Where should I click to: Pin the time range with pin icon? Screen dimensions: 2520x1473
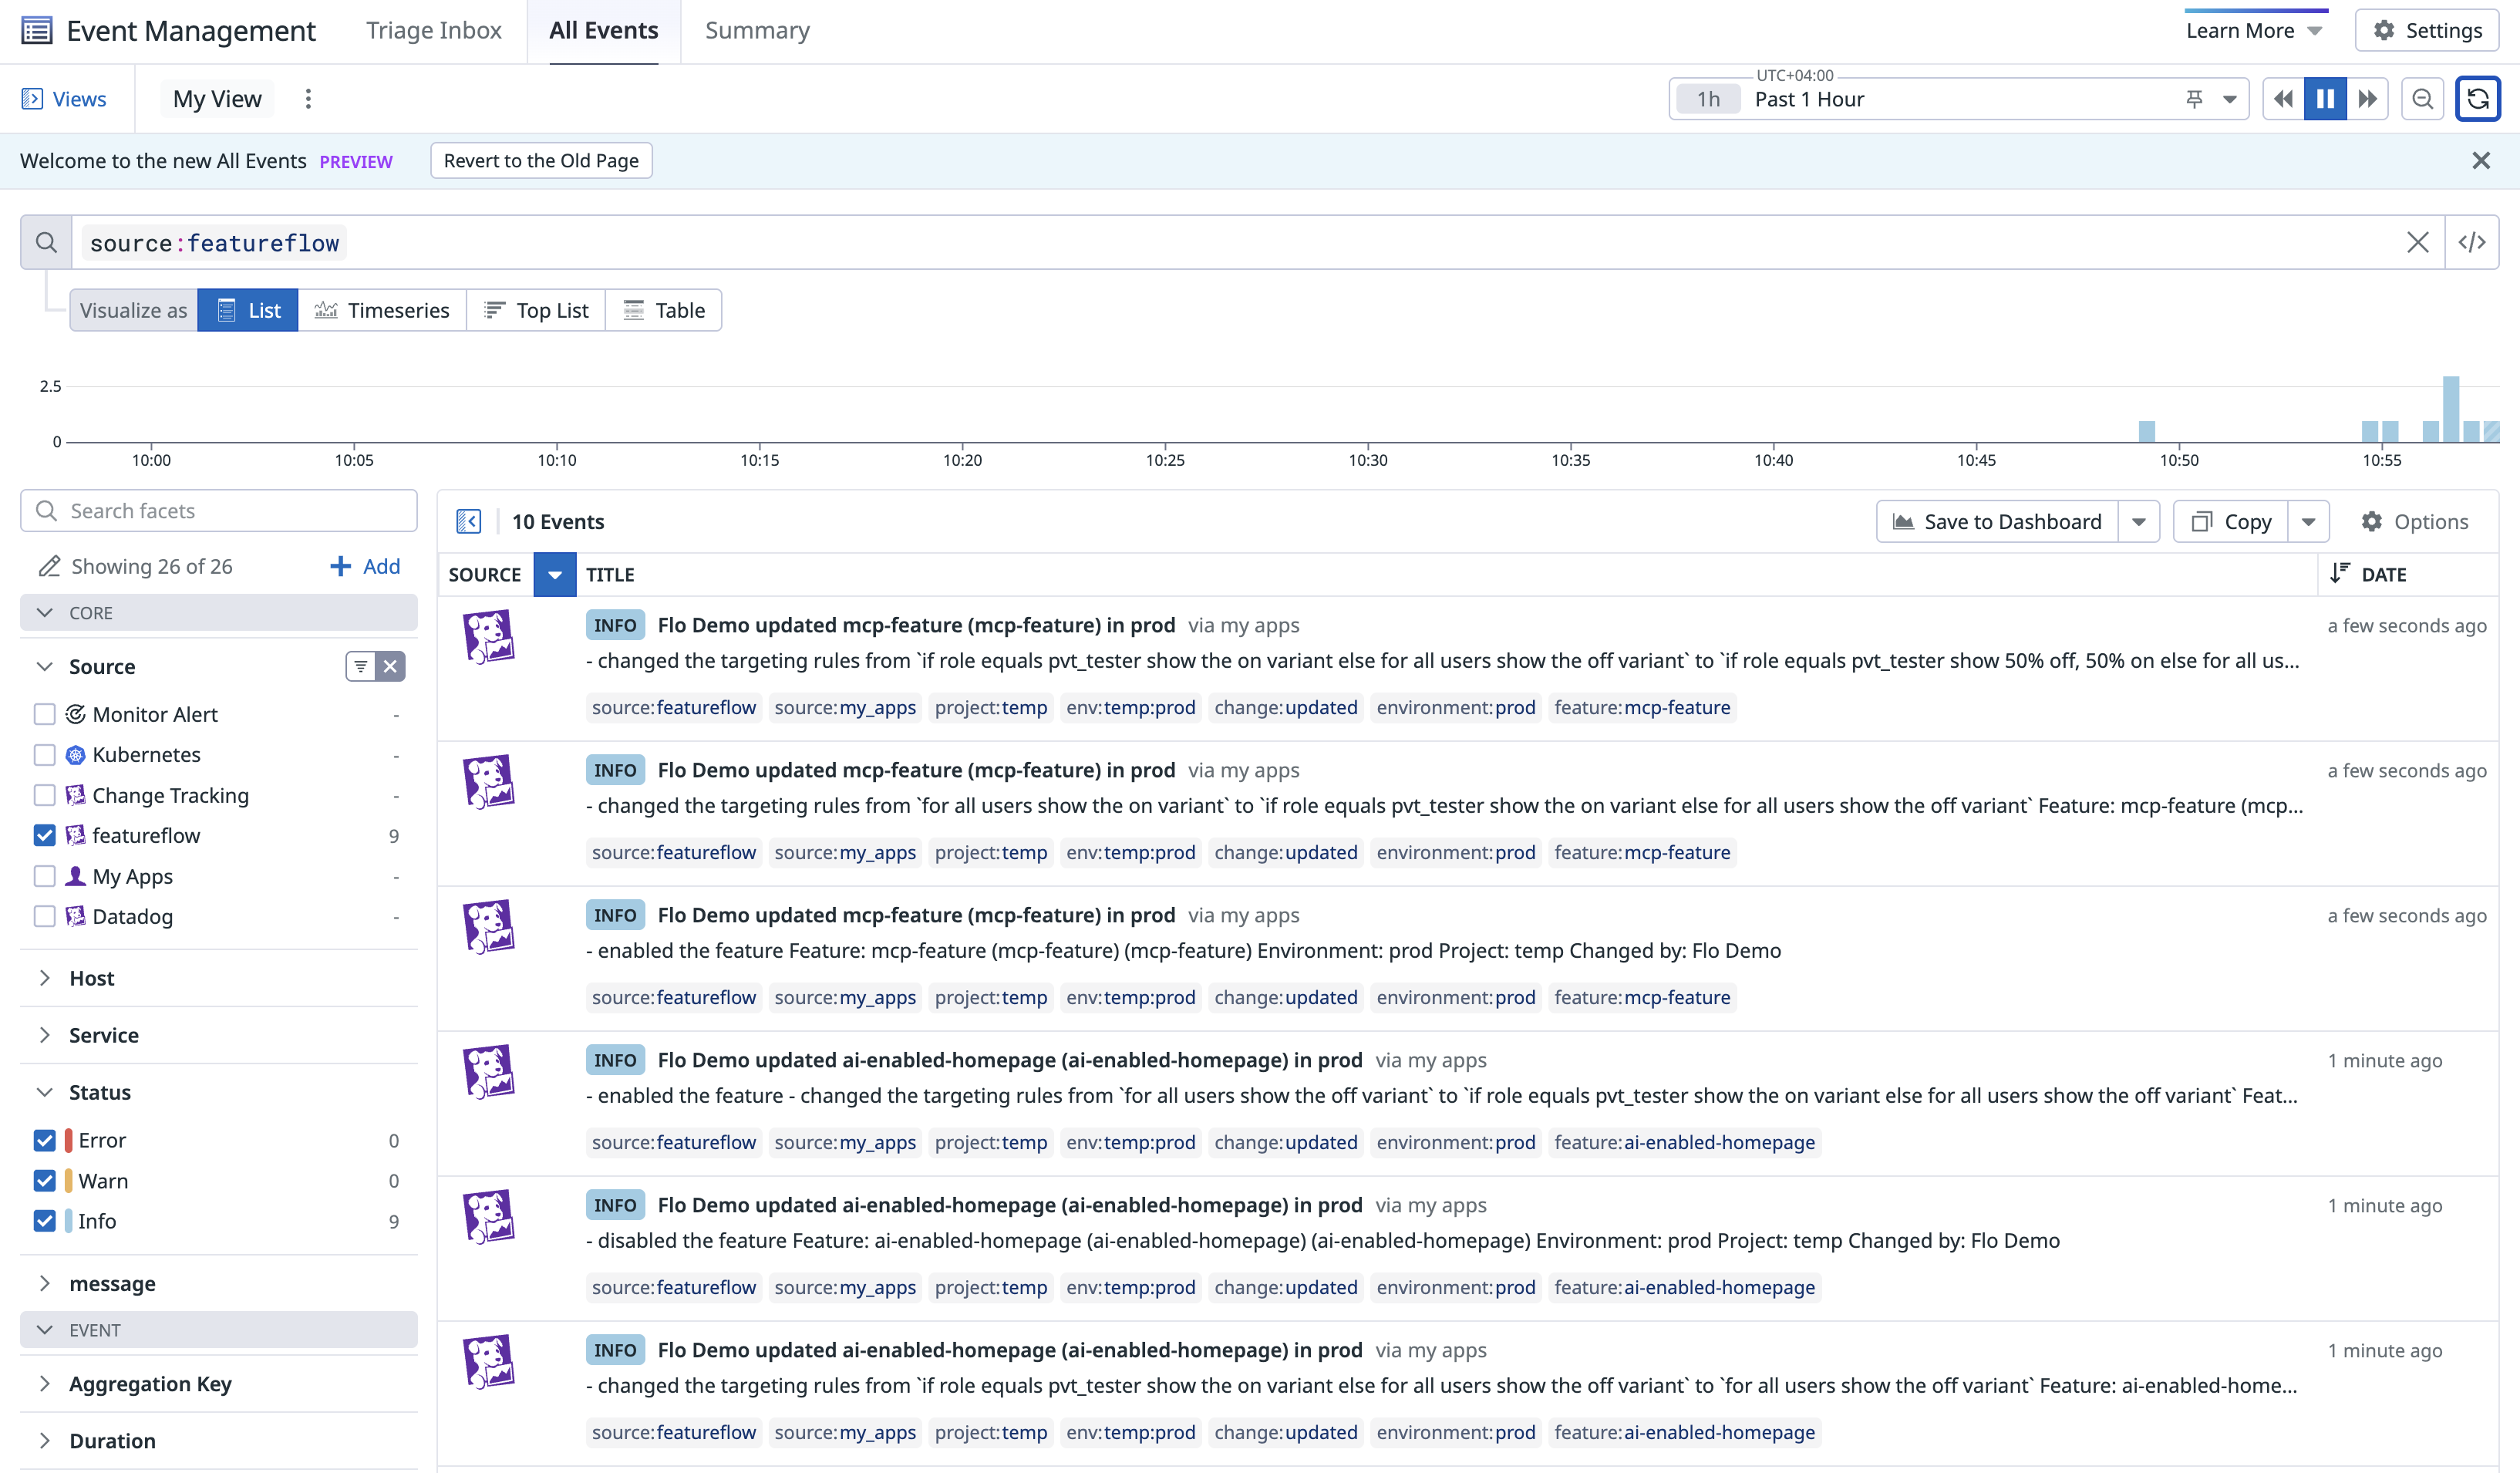coord(2195,99)
